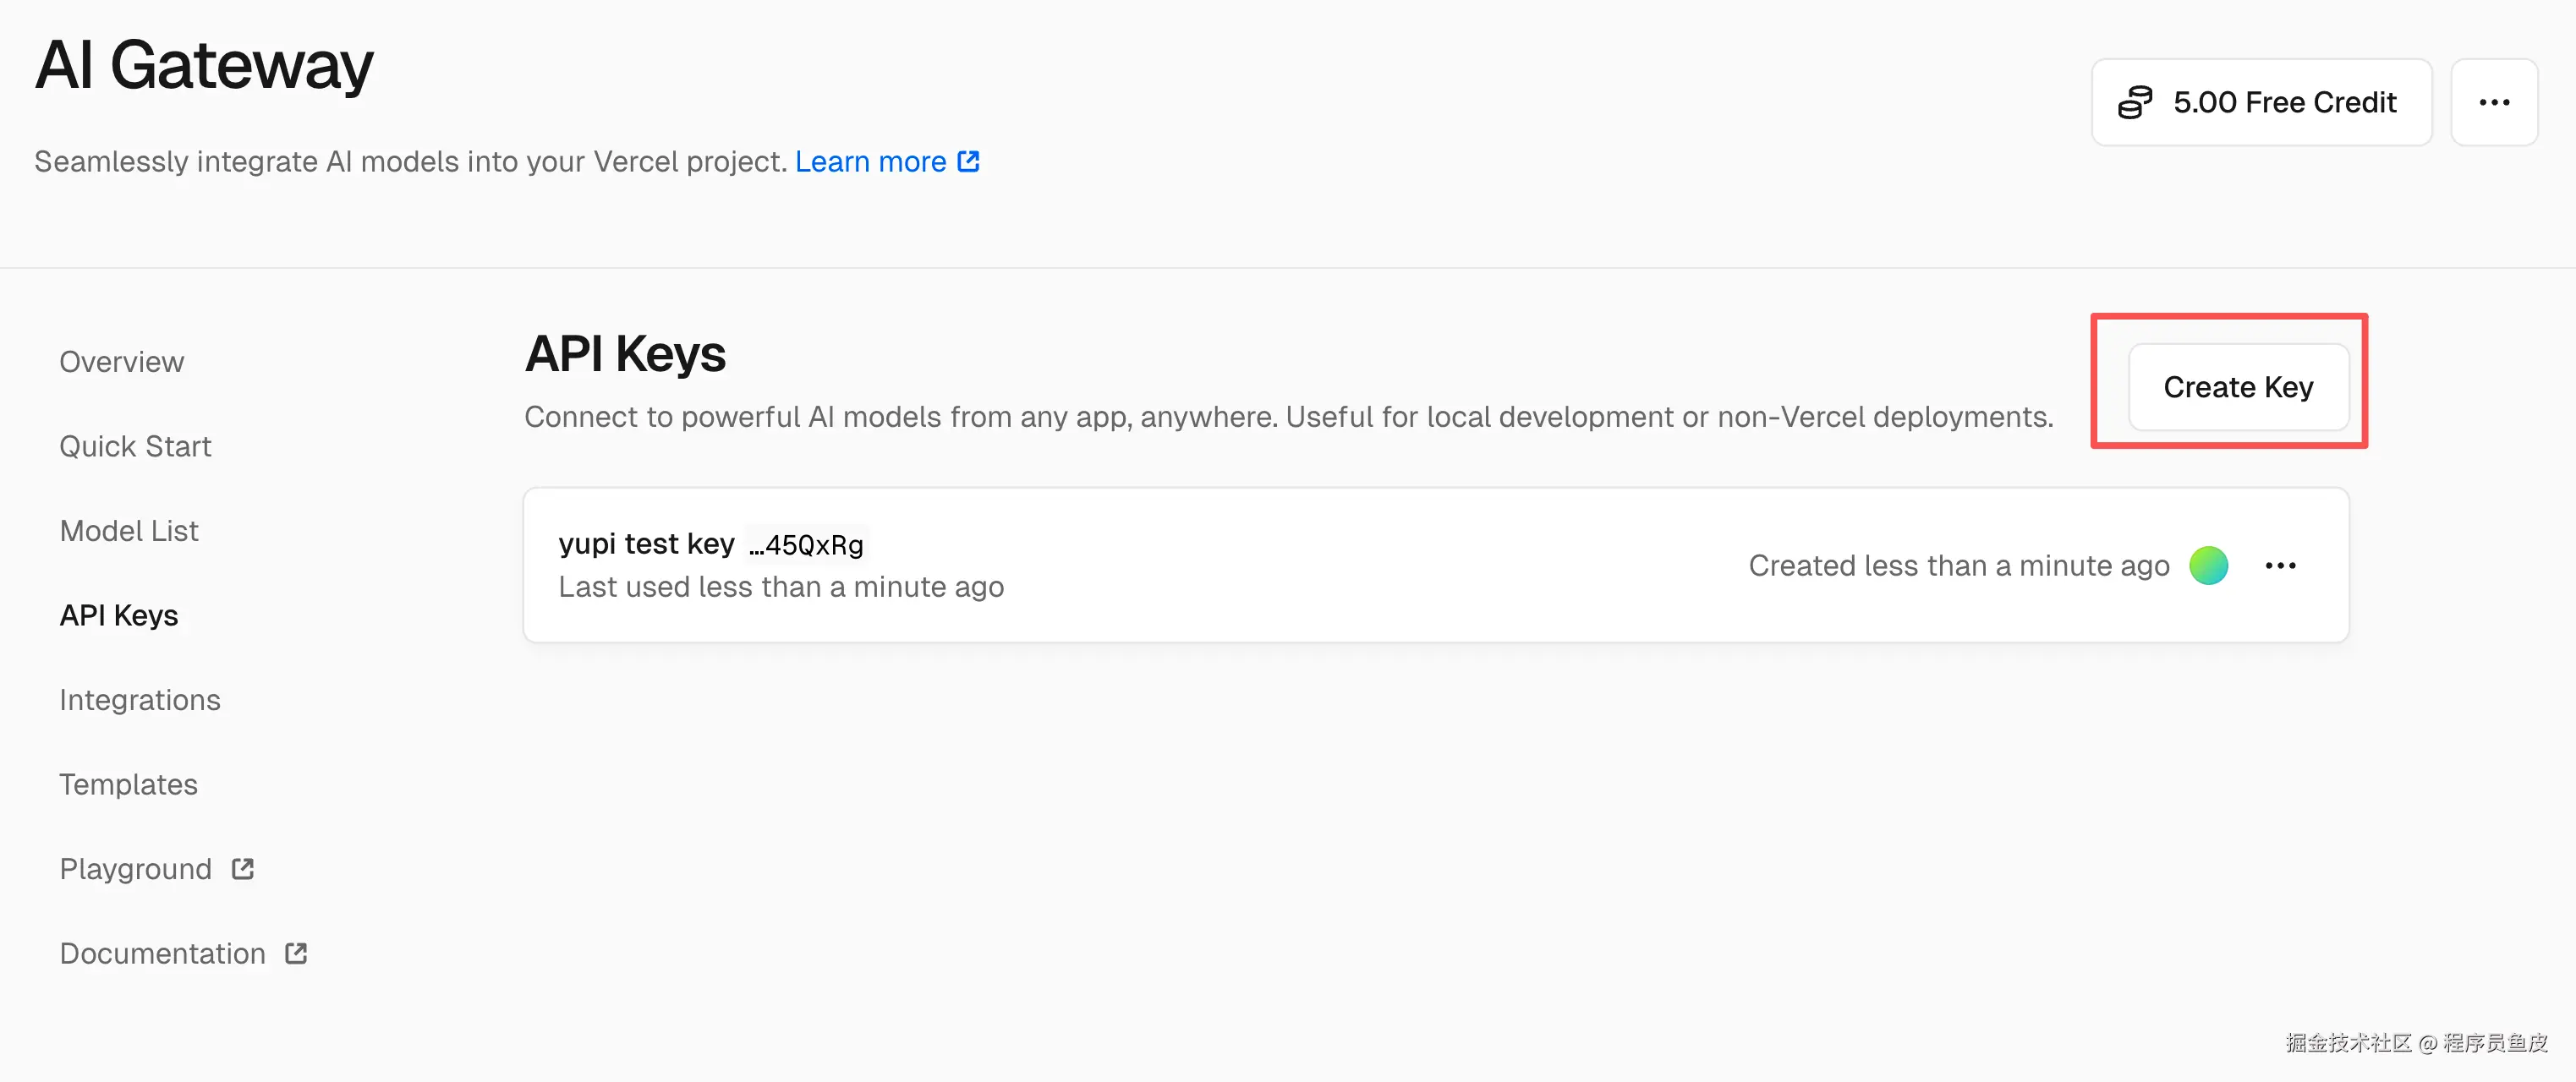2576x1082 pixels.
Task: Open the Learn more link
Action: pos(870,161)
